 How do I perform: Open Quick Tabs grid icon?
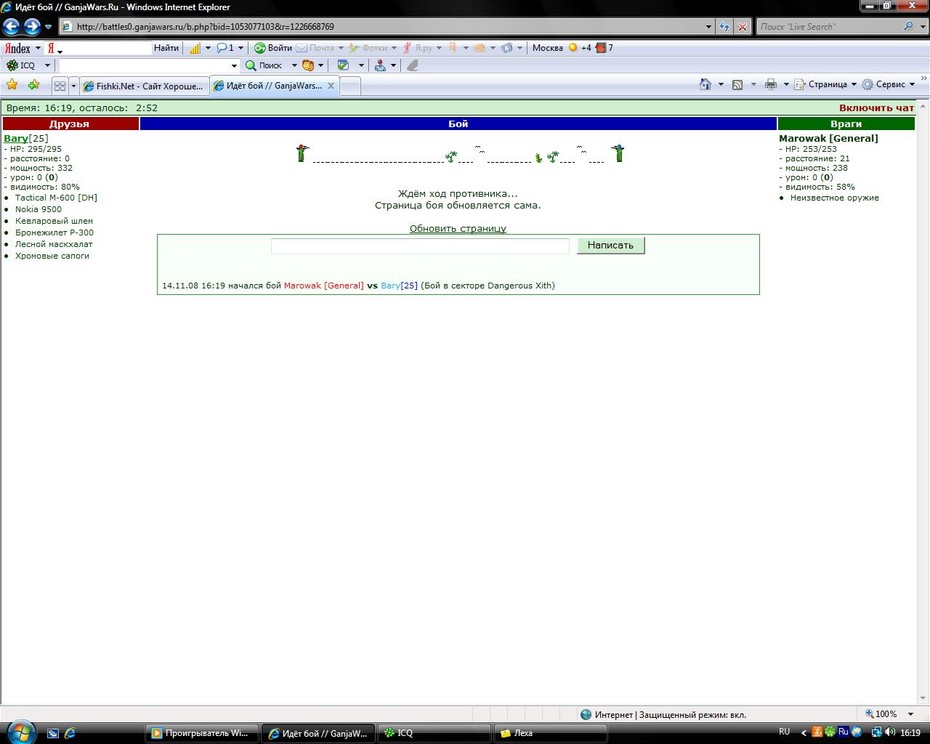[60, 86]
